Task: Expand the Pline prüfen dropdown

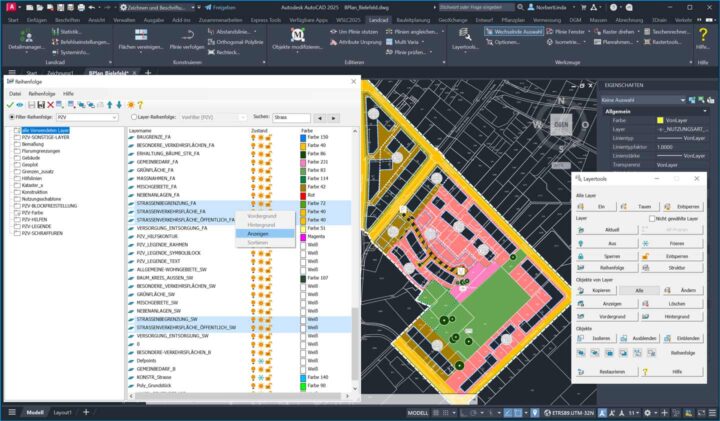Action: coord(431,52)
